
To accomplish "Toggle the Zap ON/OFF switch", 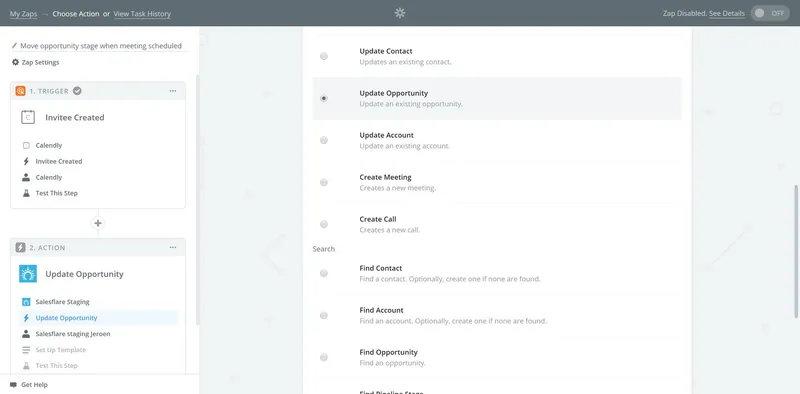I will (770, 13).
